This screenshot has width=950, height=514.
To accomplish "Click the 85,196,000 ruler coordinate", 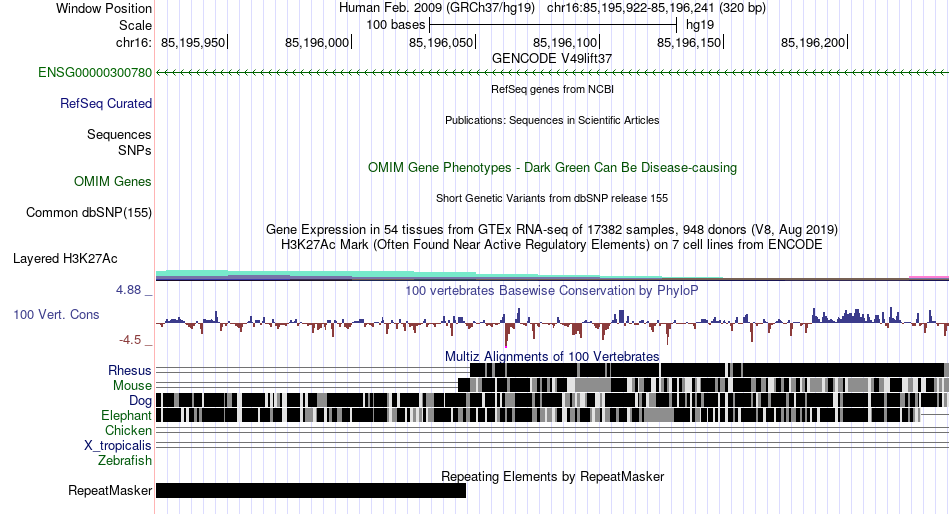I will (x=317, y=42).
